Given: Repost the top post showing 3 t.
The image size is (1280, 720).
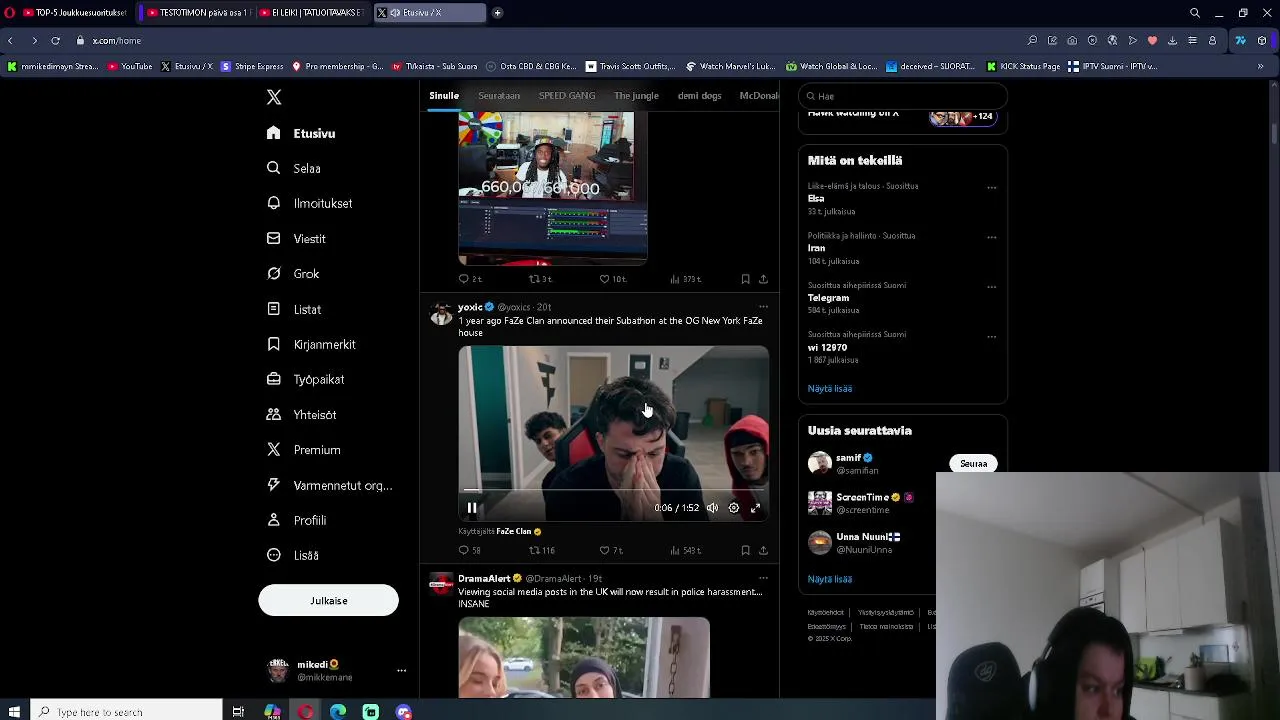Looking at the screenshot, I should click(540, 279).
